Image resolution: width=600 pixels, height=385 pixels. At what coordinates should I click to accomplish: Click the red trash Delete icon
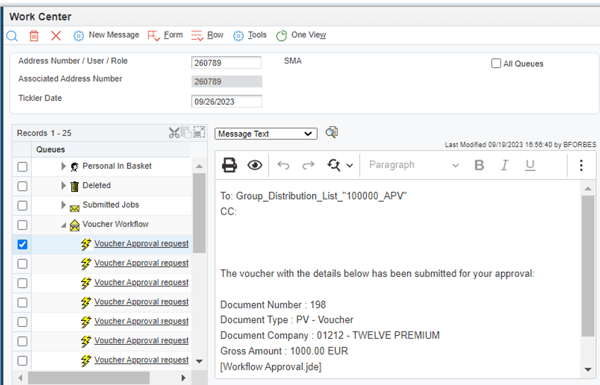click(x=34, y=36)
